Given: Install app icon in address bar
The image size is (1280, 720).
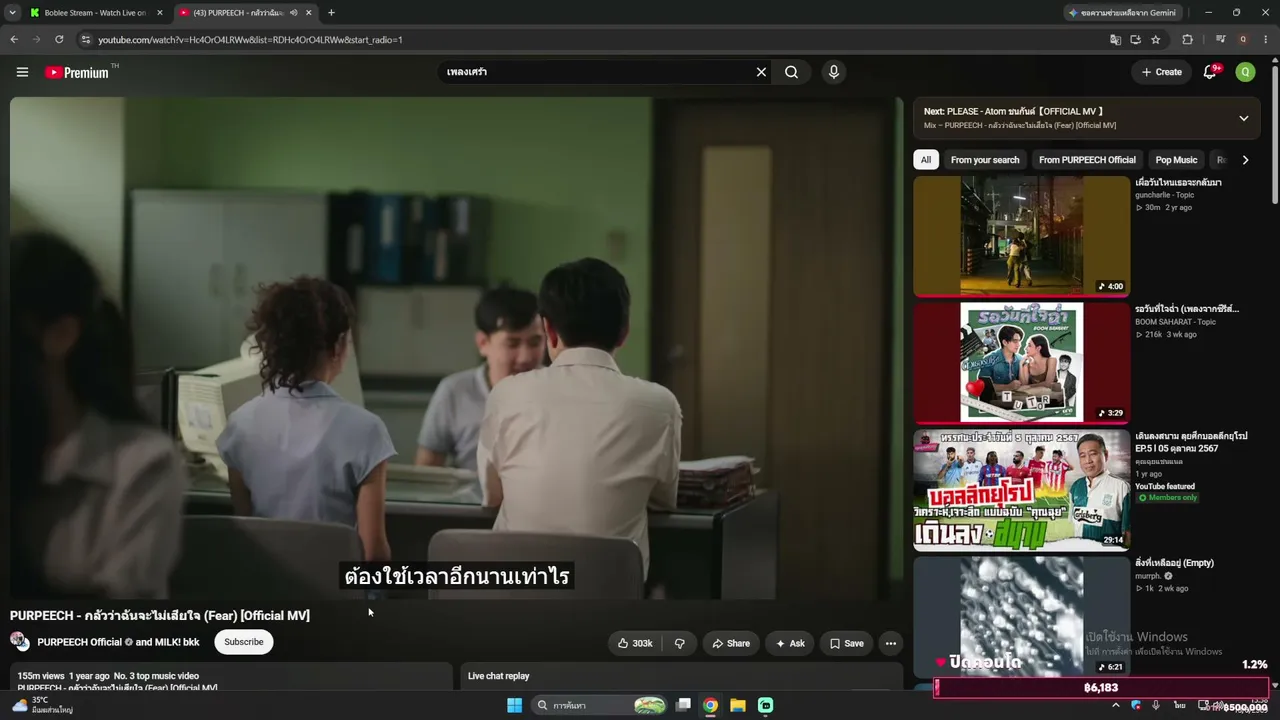Looking at the screenshot, I should click(x=1135, y=40).
